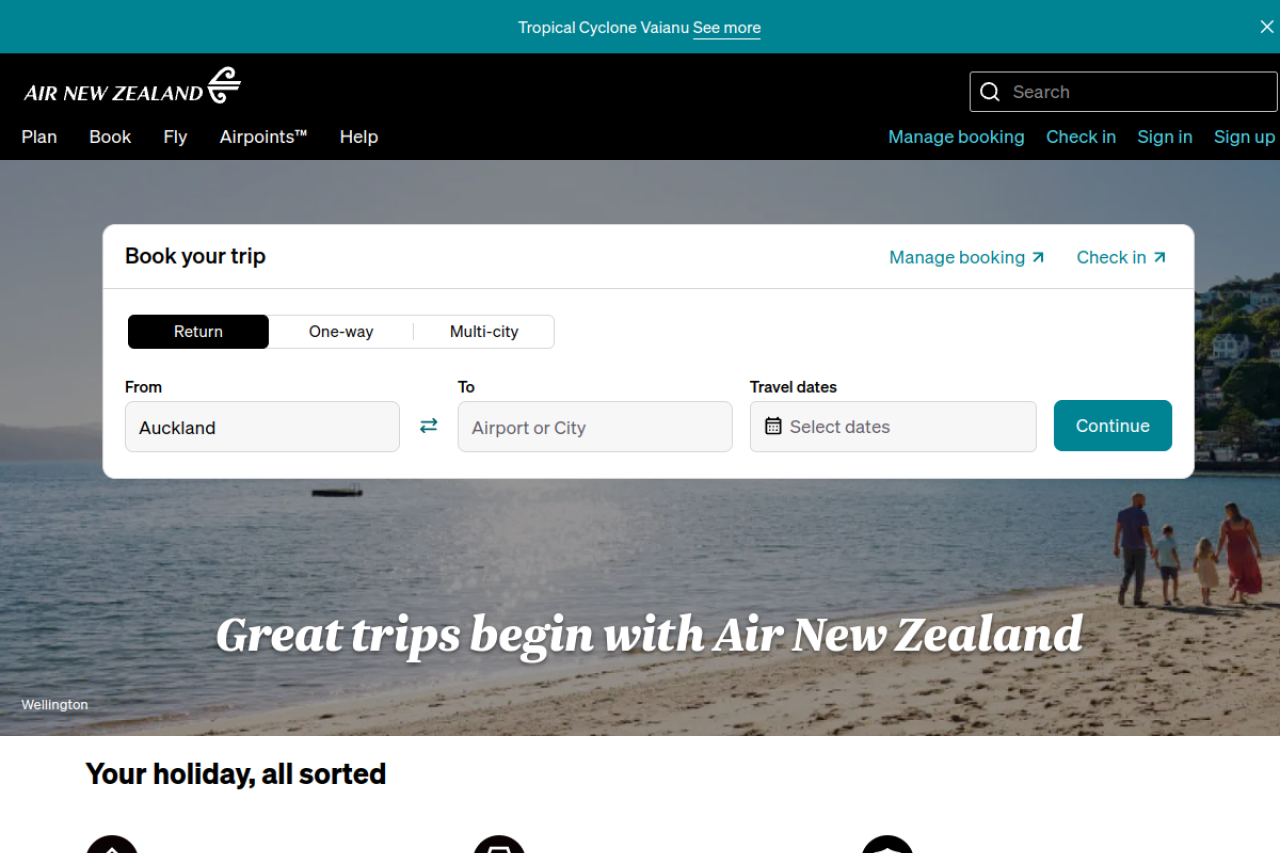Expand the Fly navigation menu
This screenshot has width=1280, height=853.
[x=175, y=137]
